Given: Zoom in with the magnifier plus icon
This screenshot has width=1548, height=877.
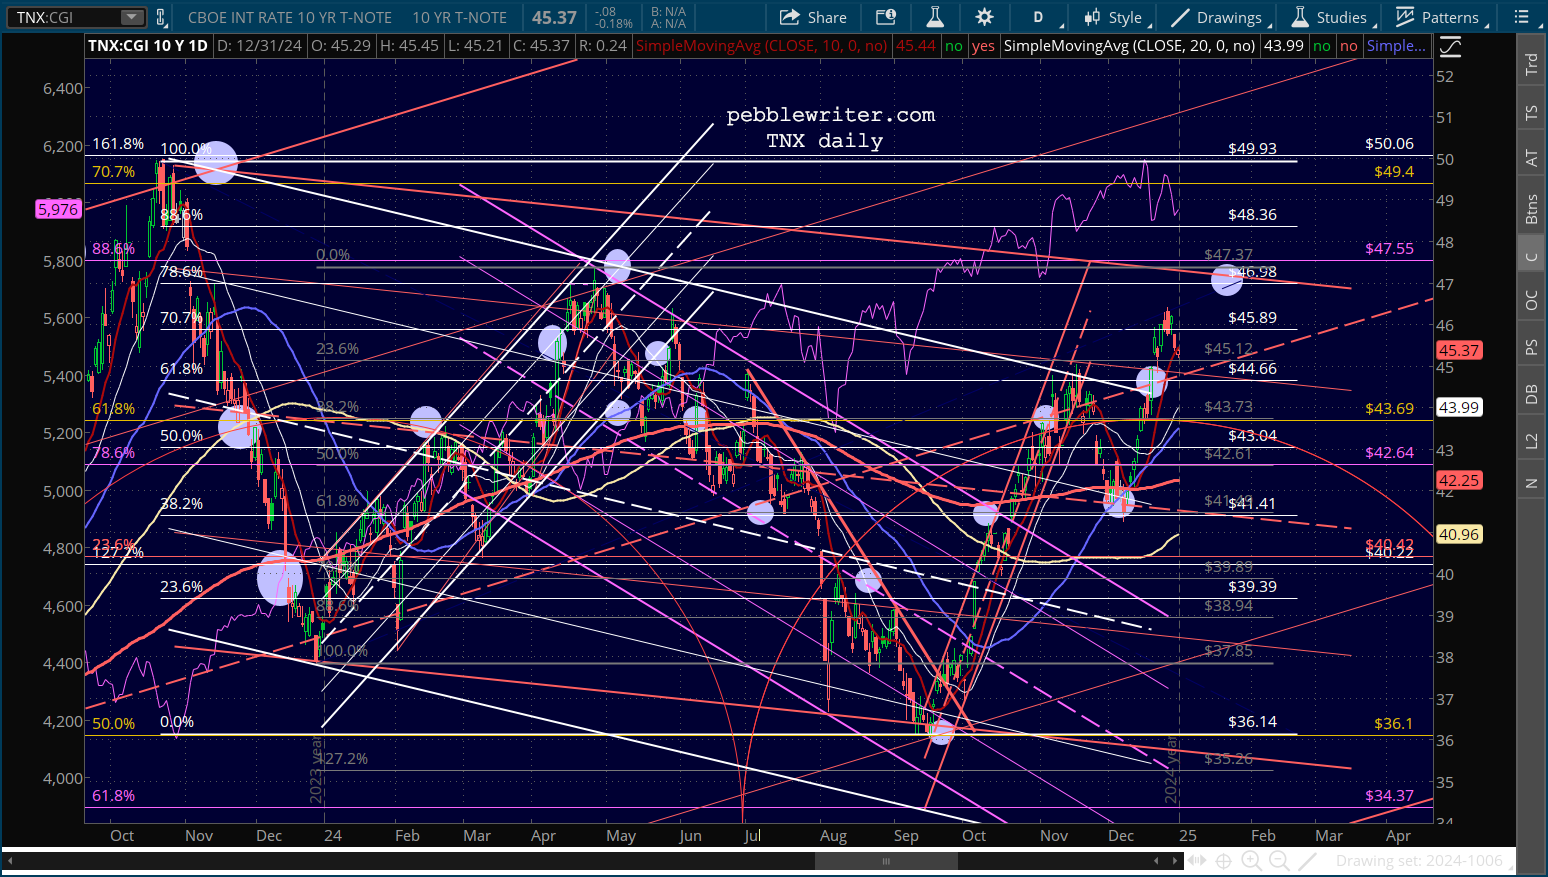Looking at the screenshot, I should [x=1251, y=861].
